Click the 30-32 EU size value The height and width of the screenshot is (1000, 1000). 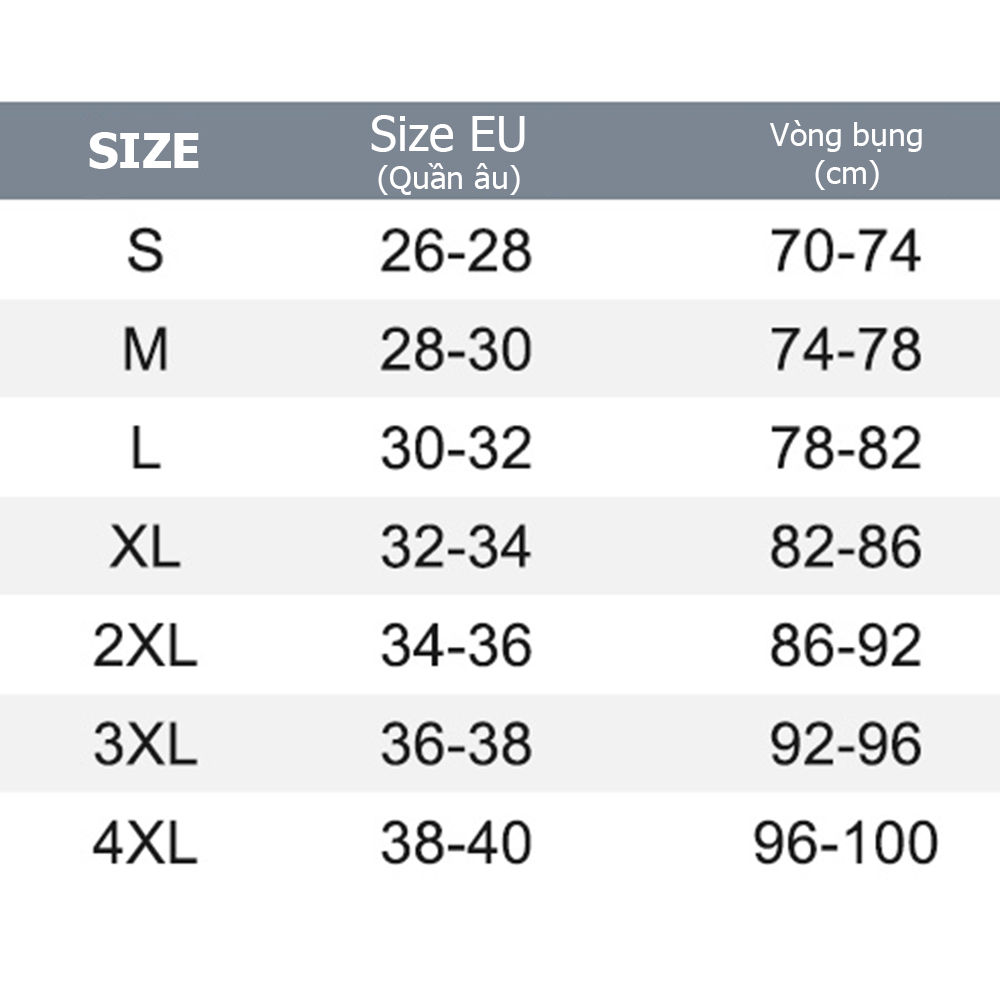point(455,448)
